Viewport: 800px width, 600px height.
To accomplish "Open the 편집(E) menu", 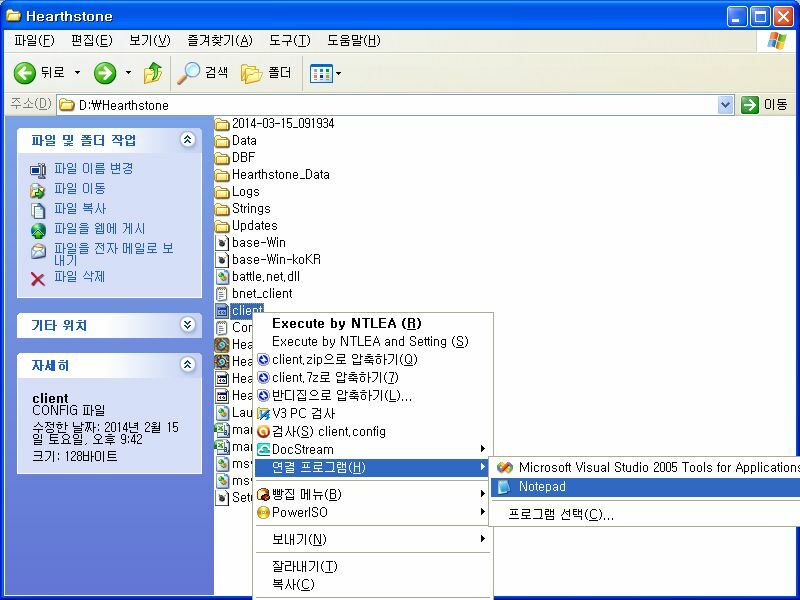I will [91, 40].
